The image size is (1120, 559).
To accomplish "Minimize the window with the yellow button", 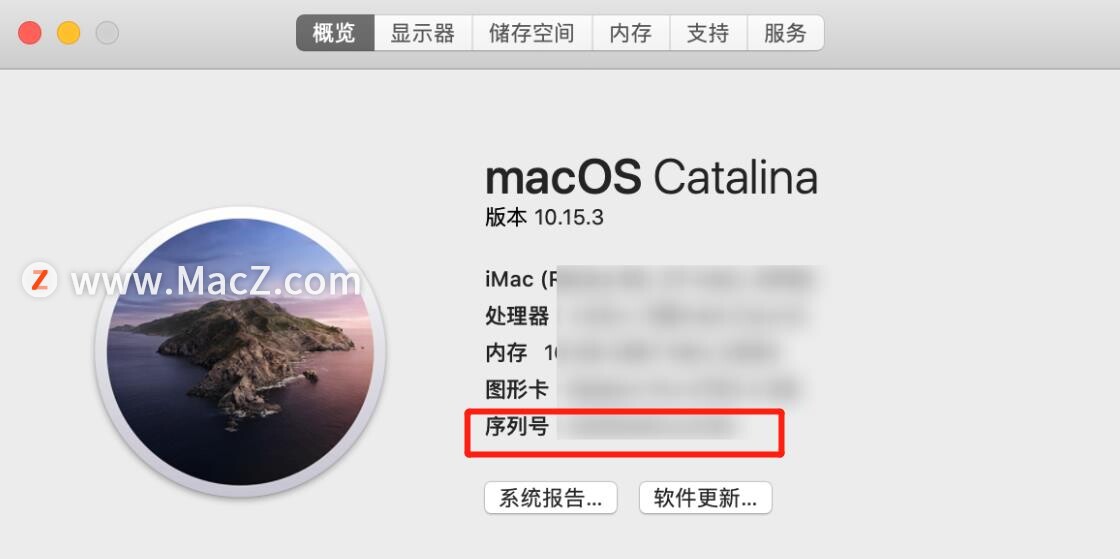I will 69,33.
